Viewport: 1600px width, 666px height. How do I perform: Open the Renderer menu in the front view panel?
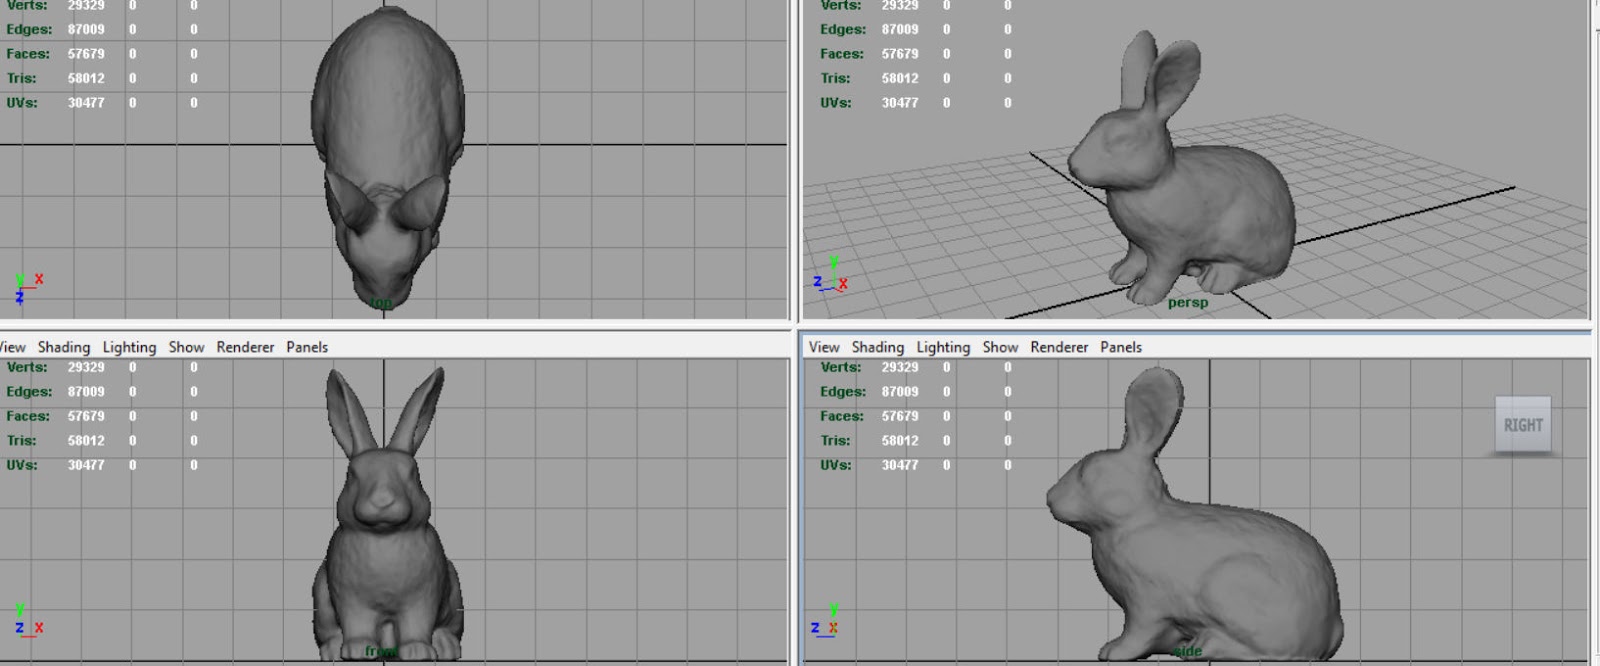245,347
